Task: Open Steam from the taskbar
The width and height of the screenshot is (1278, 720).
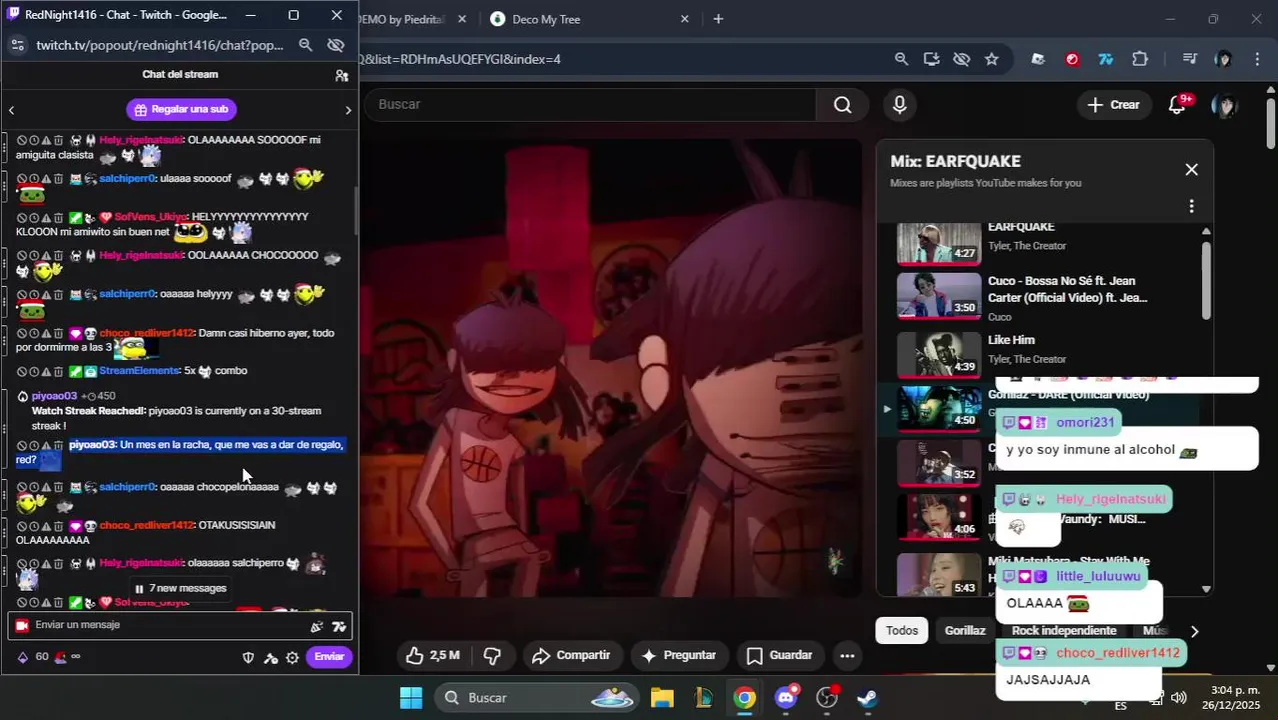Action: [867, 698]
